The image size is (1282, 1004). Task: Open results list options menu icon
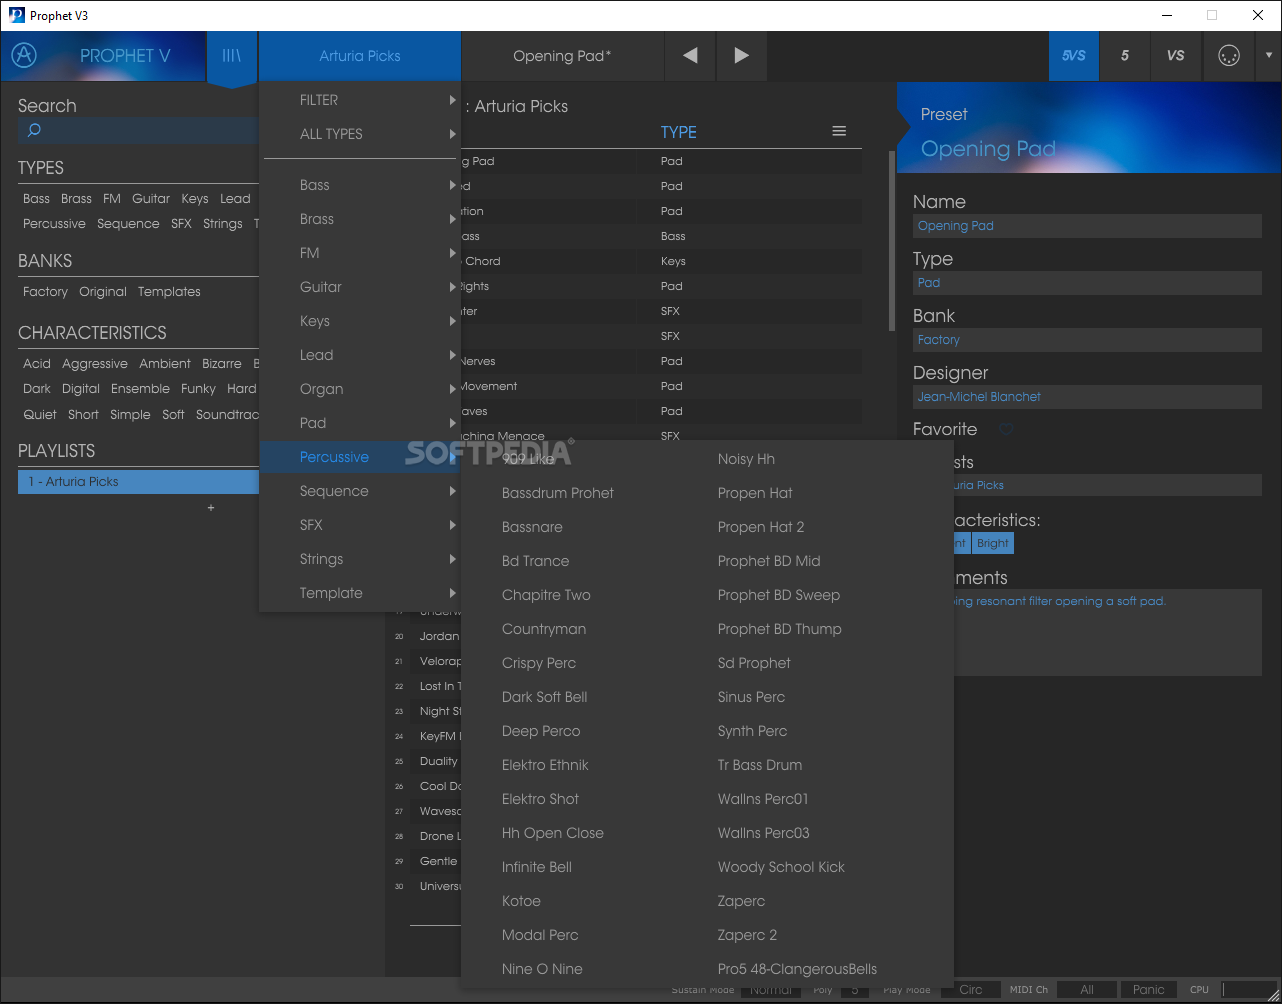click(839, 131)
